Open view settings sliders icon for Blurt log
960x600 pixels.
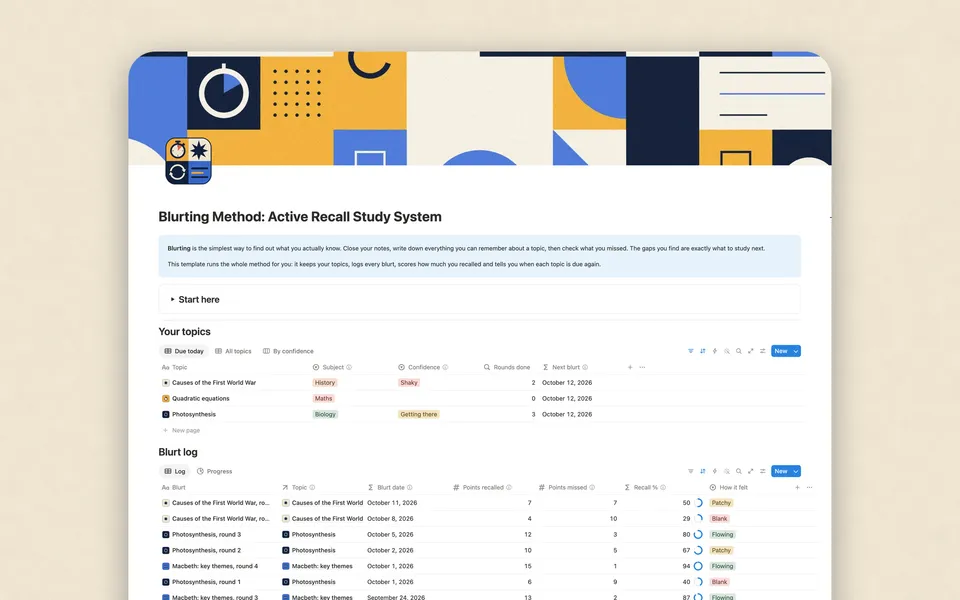point(763,471)
